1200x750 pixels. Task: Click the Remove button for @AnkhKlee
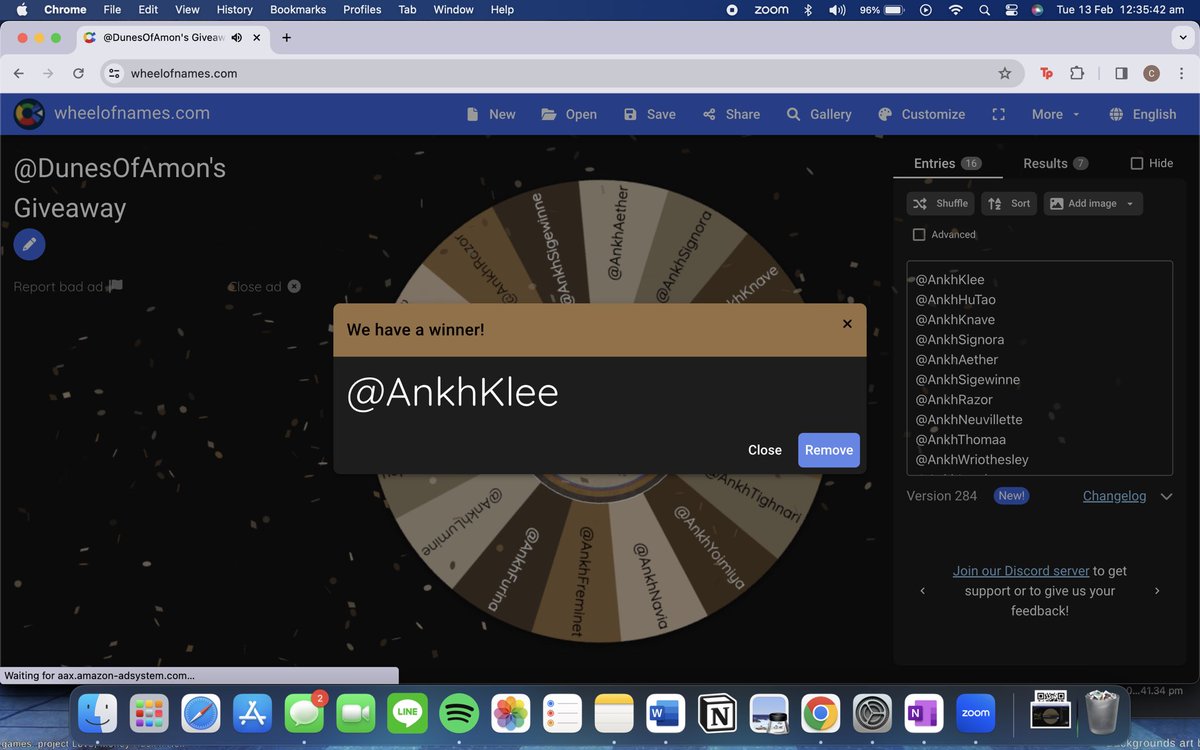(829, 450)
